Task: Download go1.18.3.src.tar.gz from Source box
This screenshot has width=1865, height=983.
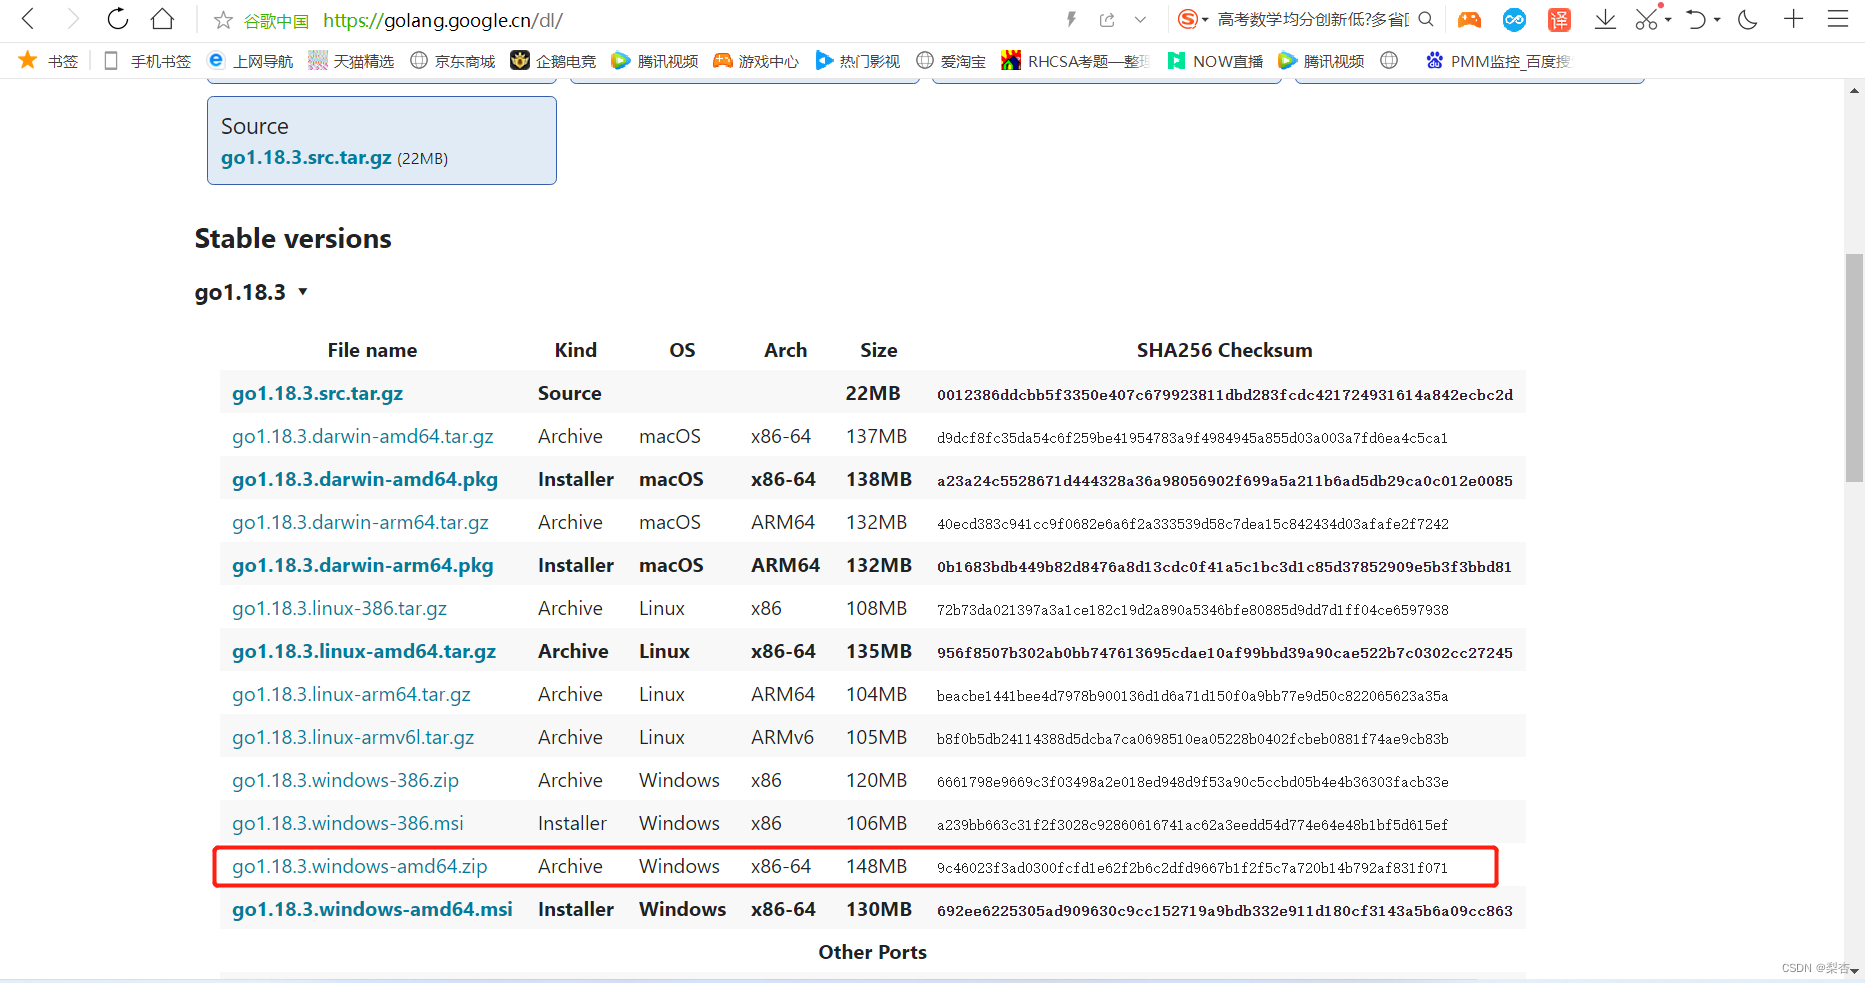Action: click(306, 158)
